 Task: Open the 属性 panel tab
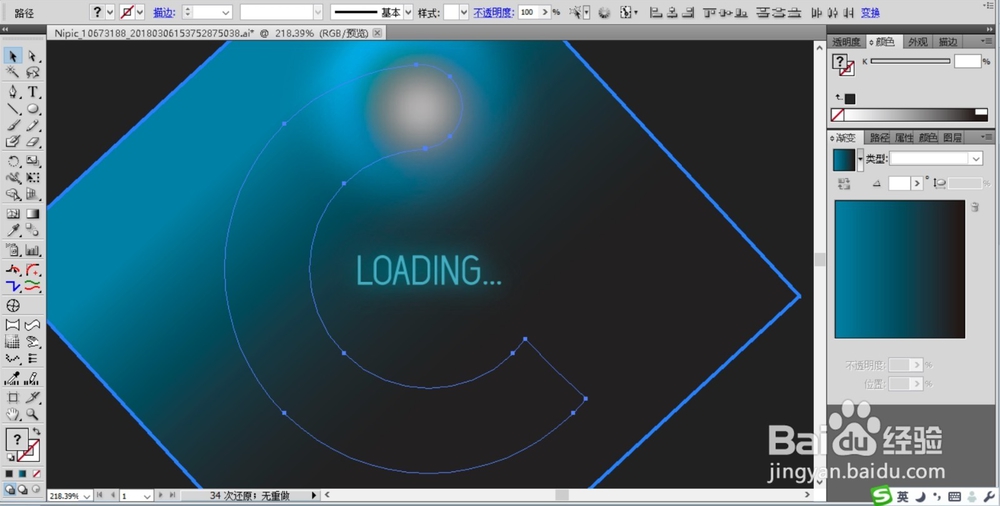click(x=904, y=138)
